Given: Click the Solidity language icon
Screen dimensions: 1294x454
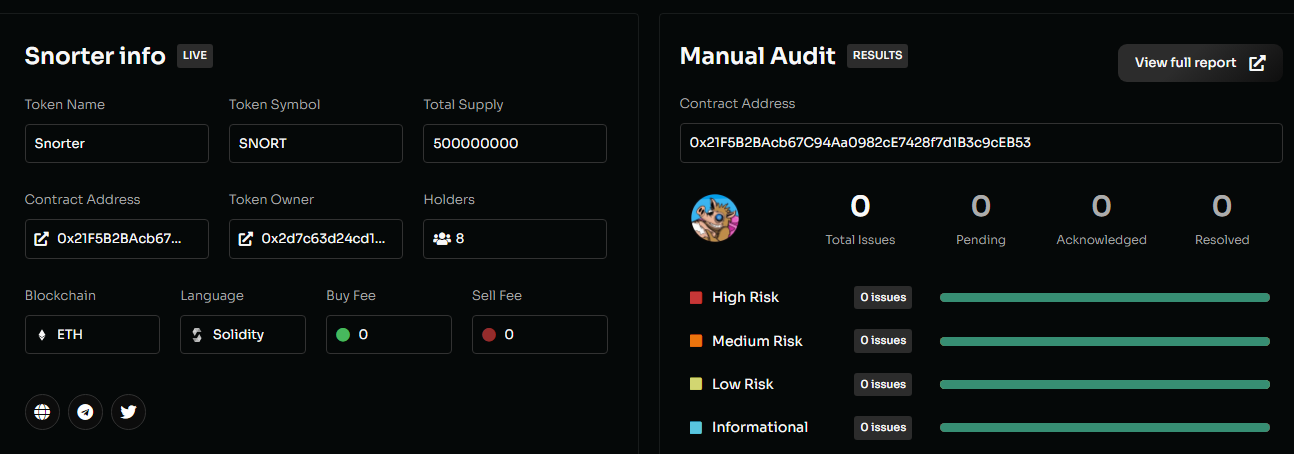Looking at the screenshot, I should point(197,335).
